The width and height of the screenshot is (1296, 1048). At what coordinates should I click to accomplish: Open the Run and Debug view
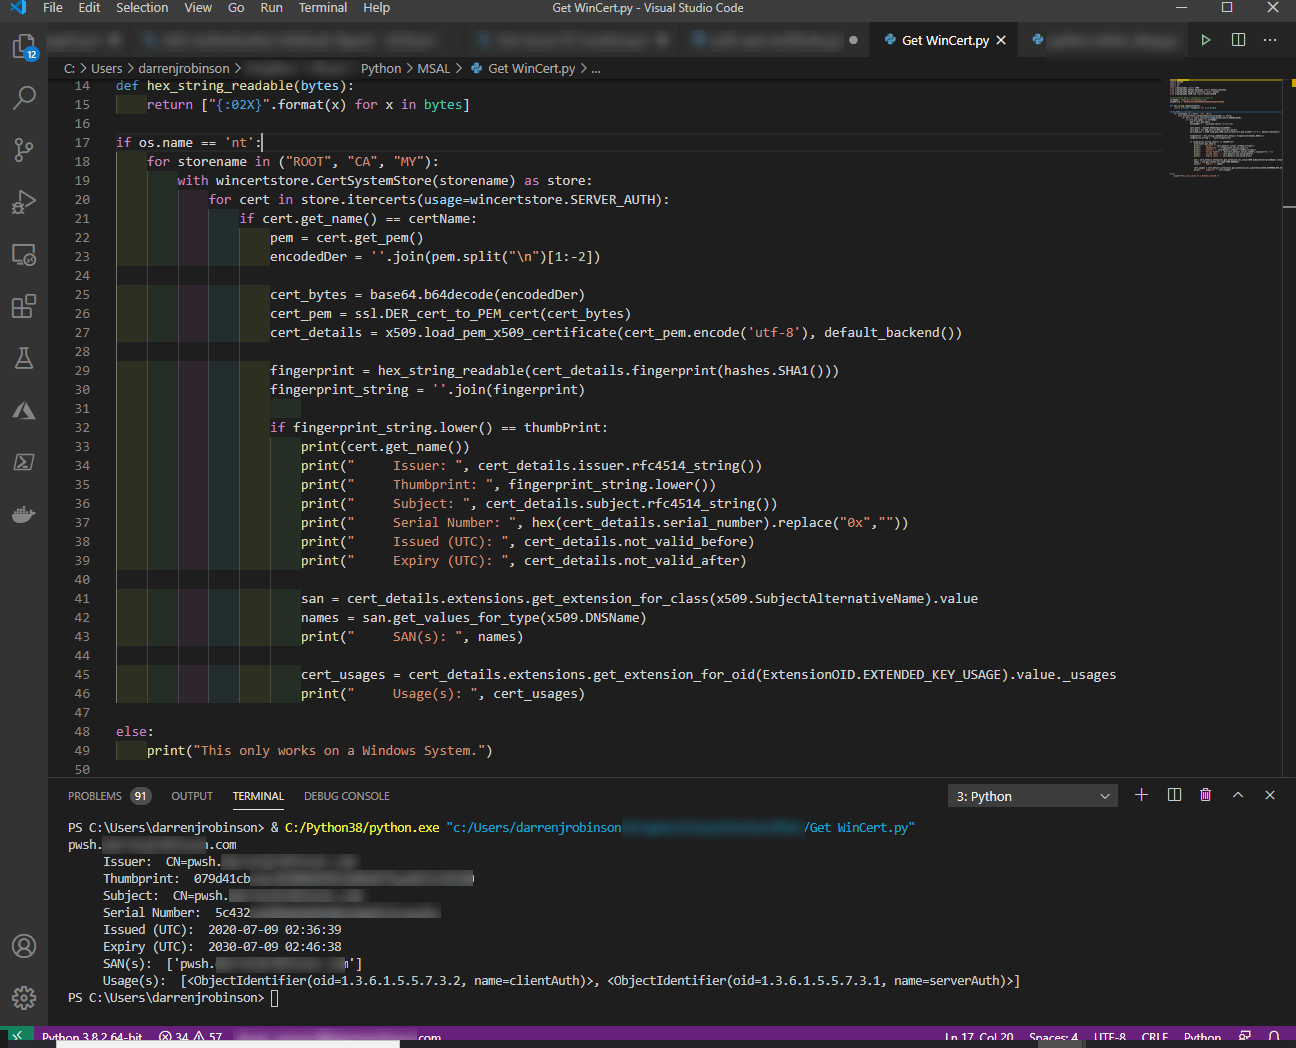(x=24, y=202)
